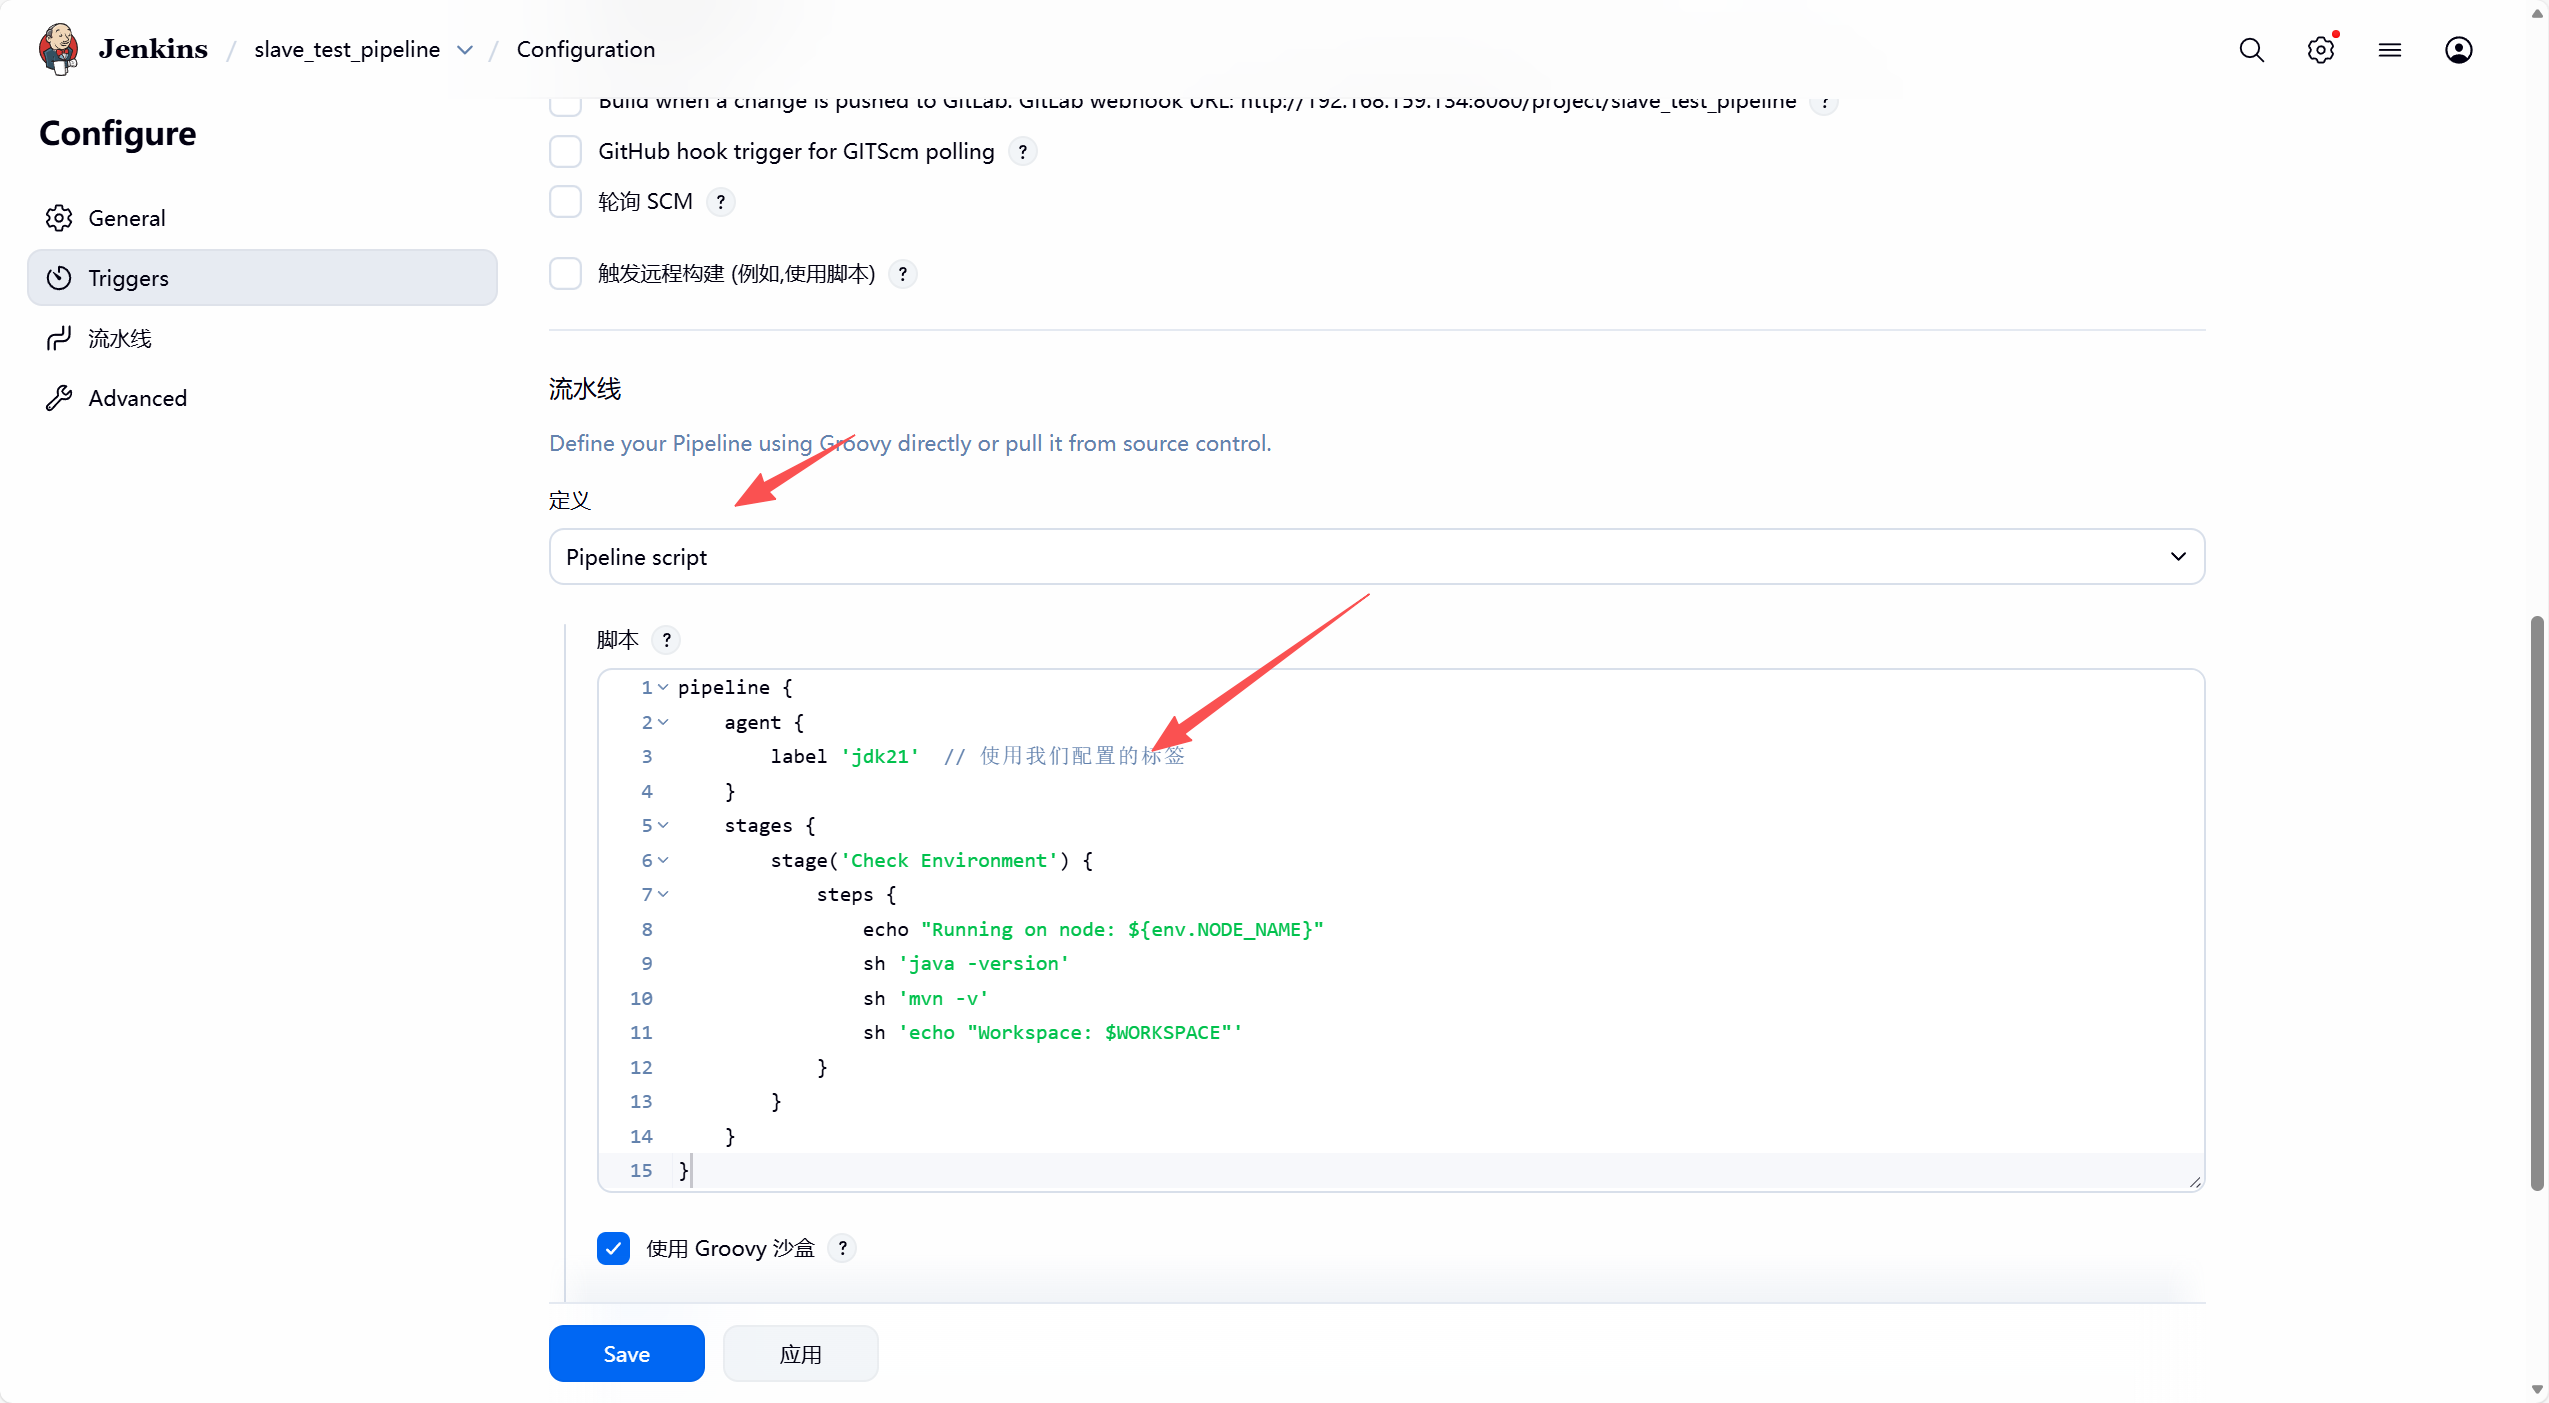Image resolution: width=2549 pixels, height=1403 pixels.
Task: Open Manage Jenkins gear icon
Action: pos(2320,50)
